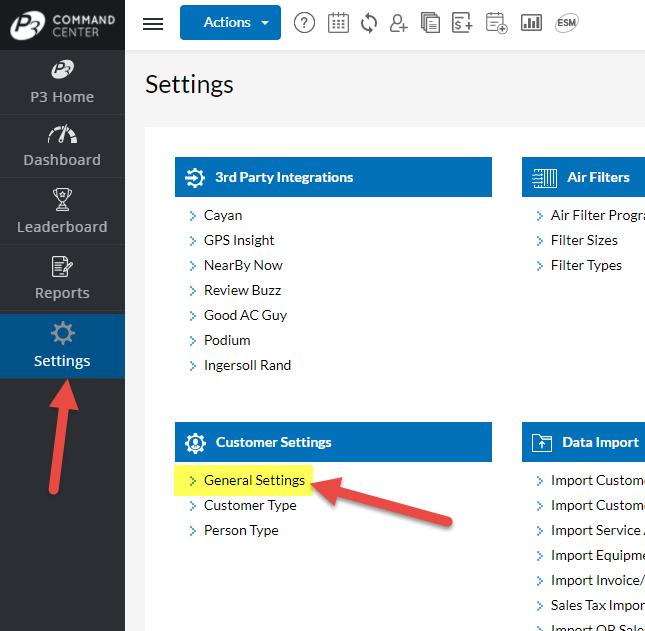Image resolution: width=645 pixels, height=631 pixels.
Task: Open Leaderboard from the sidebar
Action: (62, 211)
